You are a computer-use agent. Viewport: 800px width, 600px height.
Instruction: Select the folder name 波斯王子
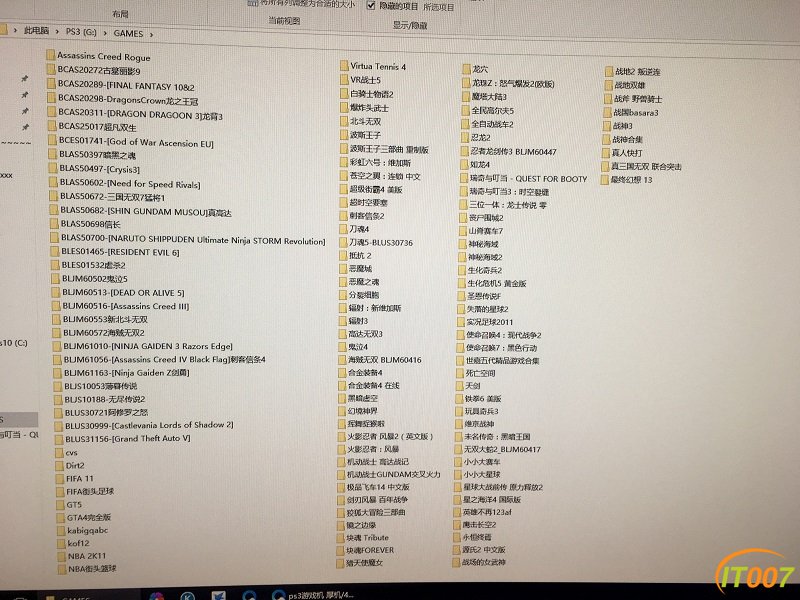(365, 135)
